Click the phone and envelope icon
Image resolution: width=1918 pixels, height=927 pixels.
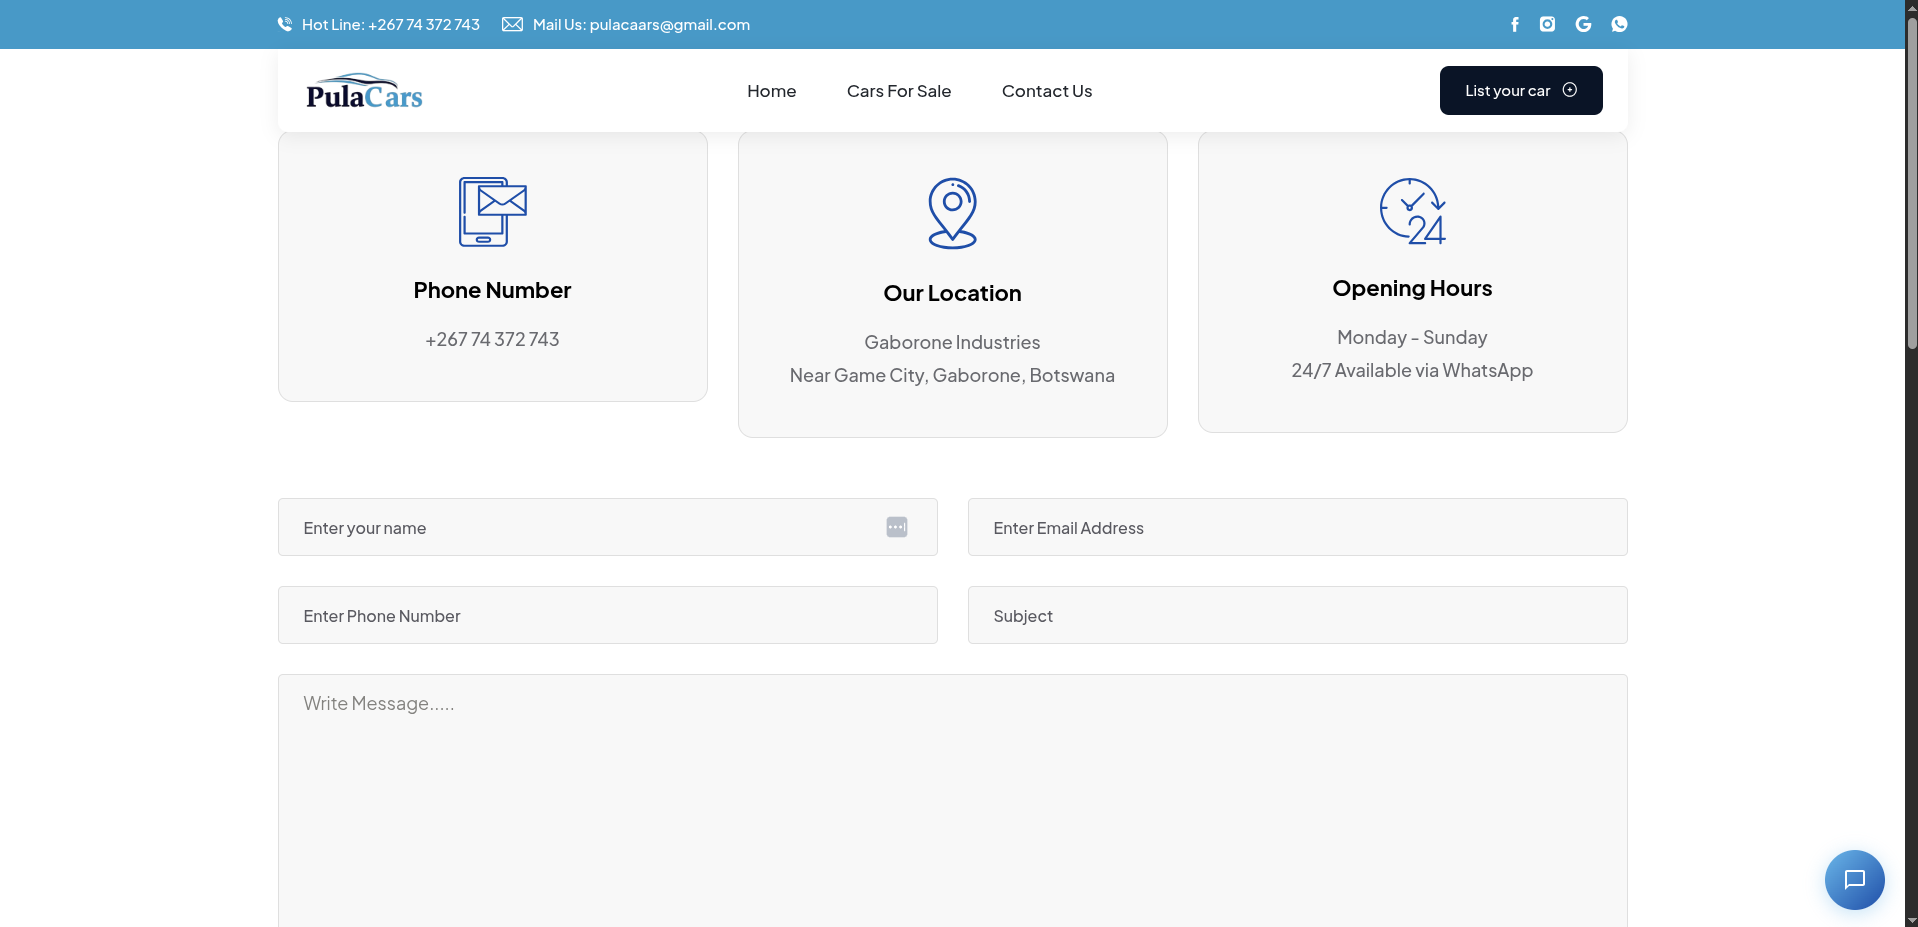492,212
